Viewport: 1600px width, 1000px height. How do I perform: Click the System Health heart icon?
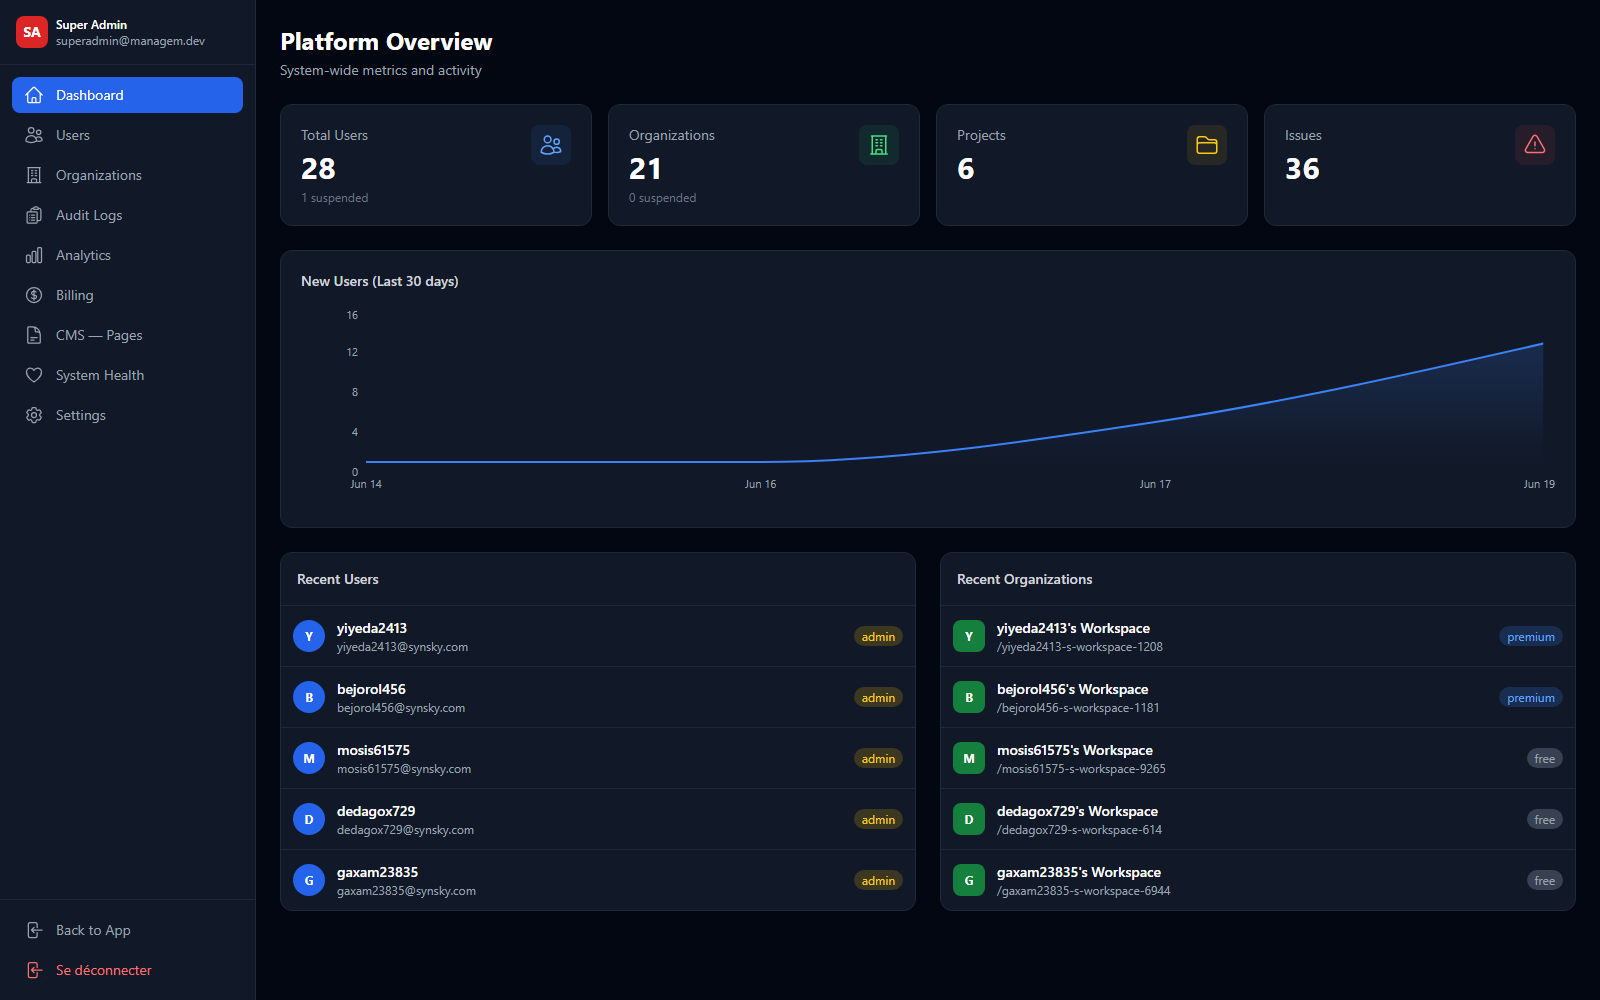click(x=34, y=375)
